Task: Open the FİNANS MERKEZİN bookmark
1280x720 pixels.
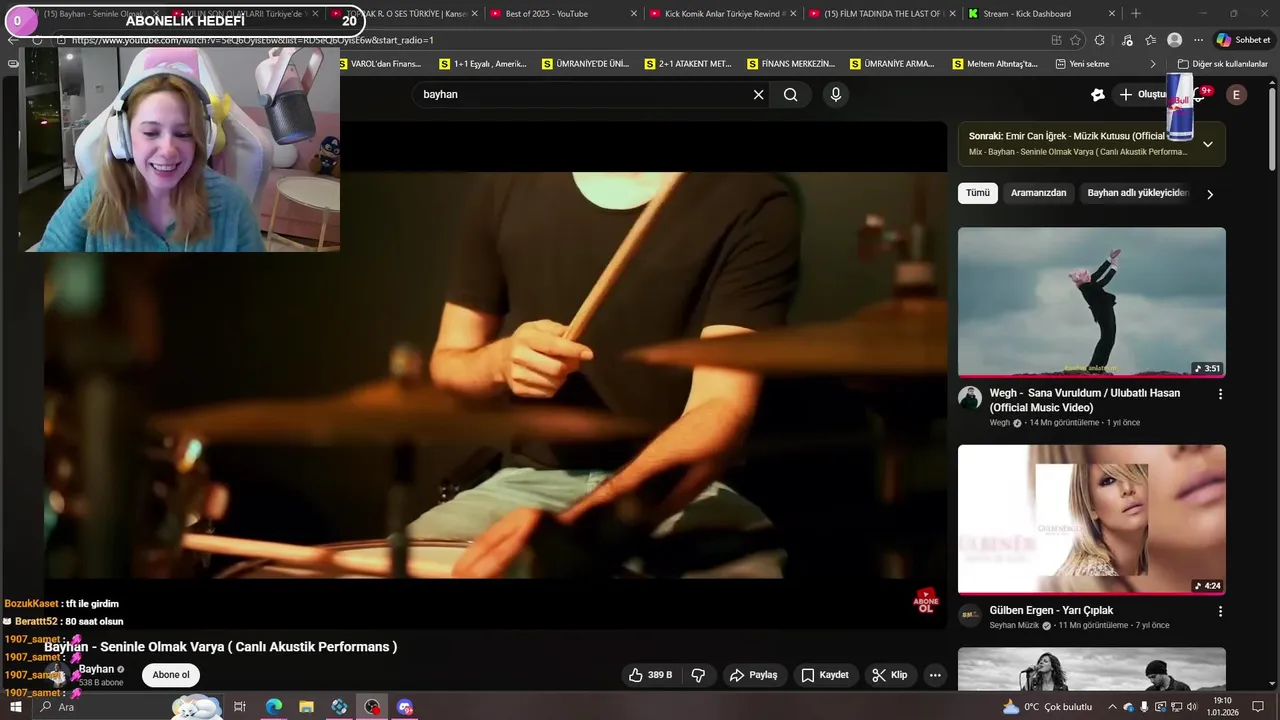Action: tap(791, 64)
